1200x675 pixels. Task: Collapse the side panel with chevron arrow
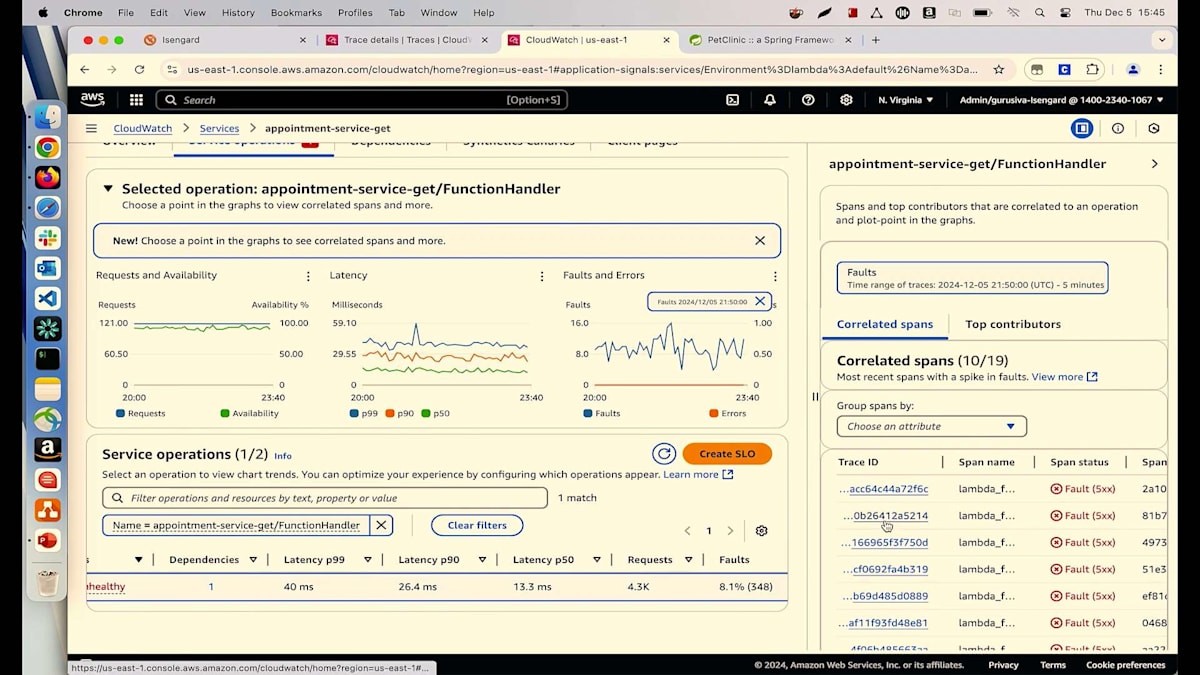pos(1154,164)
